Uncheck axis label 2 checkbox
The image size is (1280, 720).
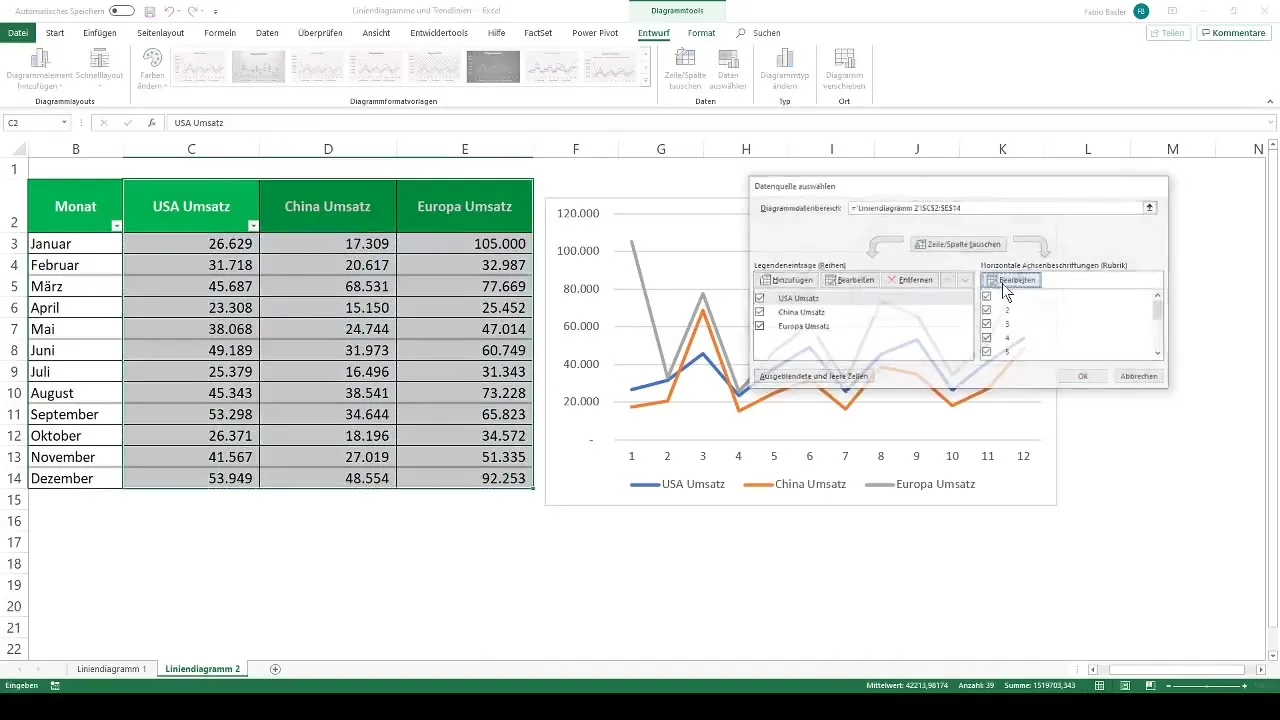click(987, 310)
